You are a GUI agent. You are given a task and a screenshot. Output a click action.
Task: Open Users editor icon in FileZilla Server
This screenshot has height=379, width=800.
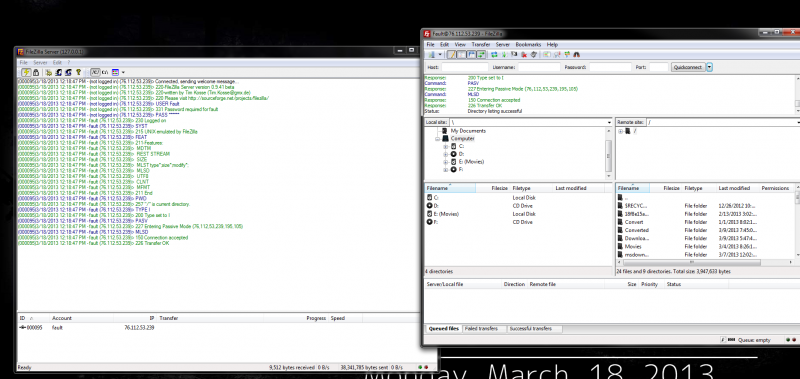tap(59, 72)
